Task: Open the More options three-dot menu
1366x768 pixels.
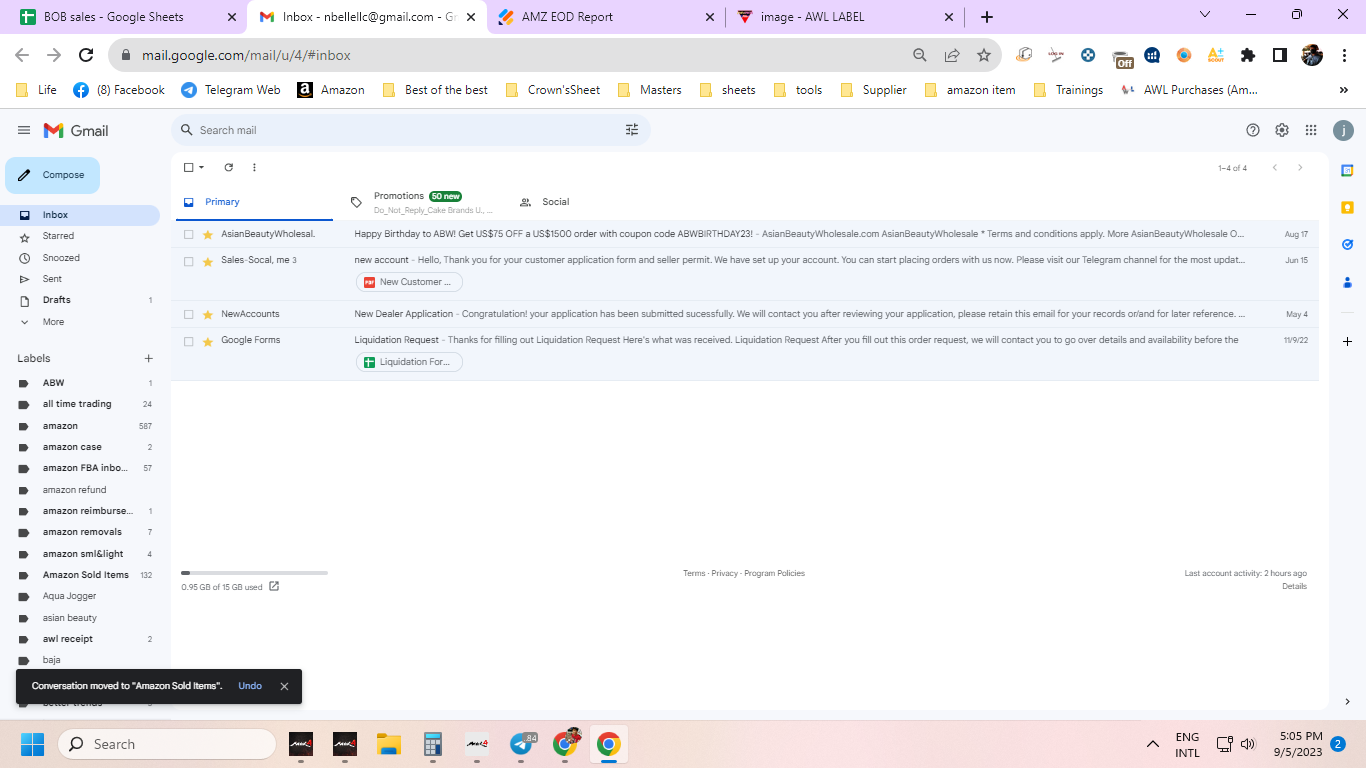Action: pyautogui.click(x=254, y=168)
